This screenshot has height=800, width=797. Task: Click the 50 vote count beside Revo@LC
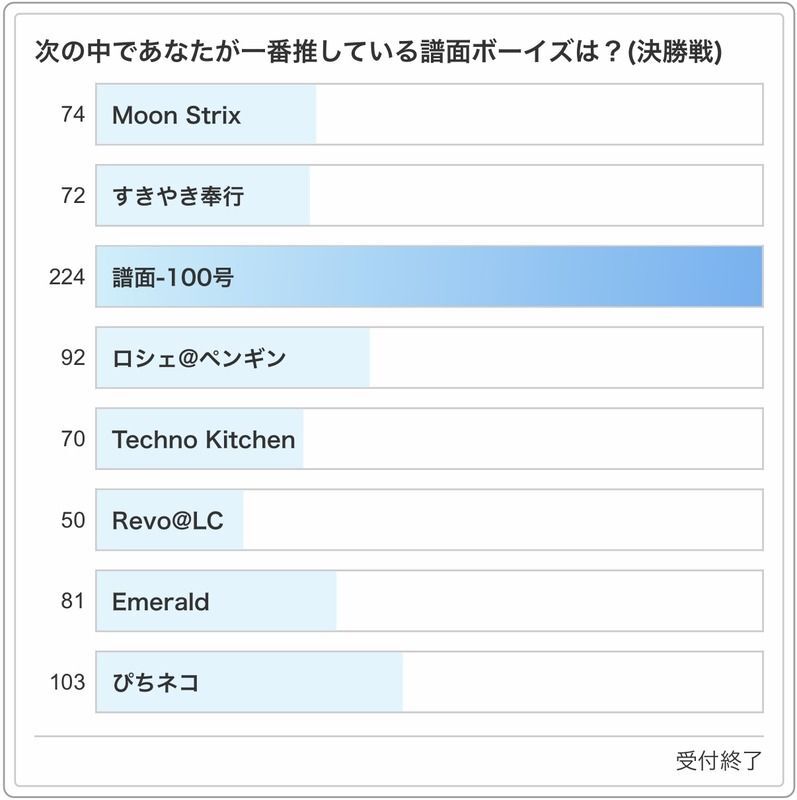[73, 520]
